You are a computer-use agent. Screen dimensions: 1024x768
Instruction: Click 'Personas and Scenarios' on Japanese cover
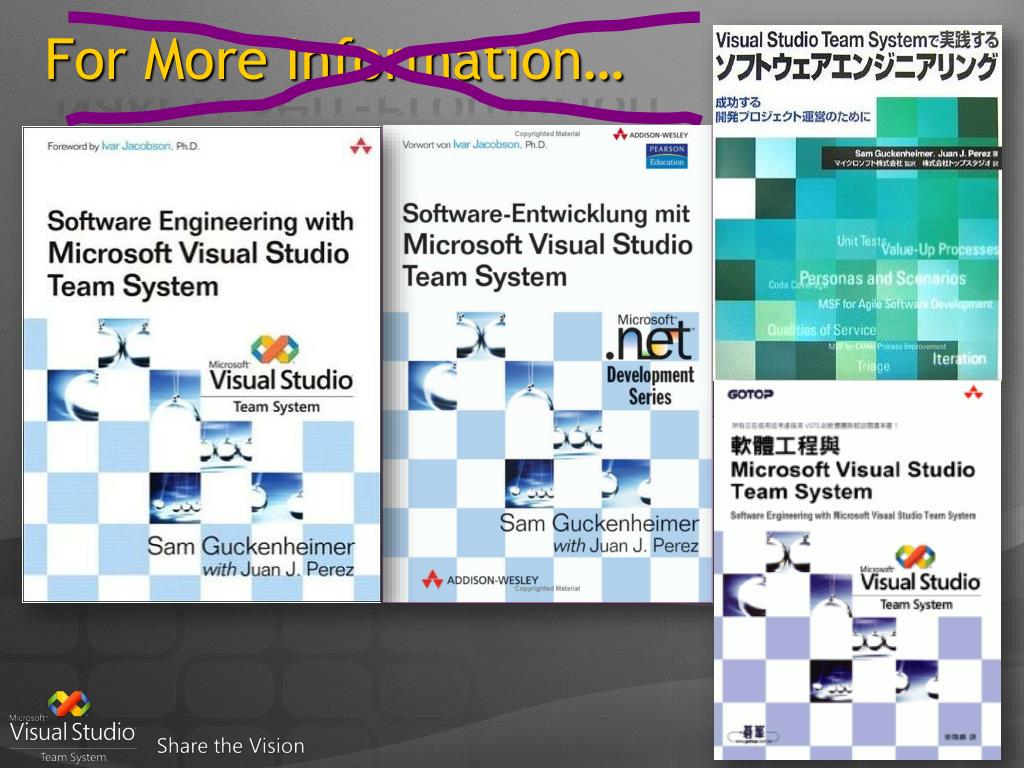(882, 279)
